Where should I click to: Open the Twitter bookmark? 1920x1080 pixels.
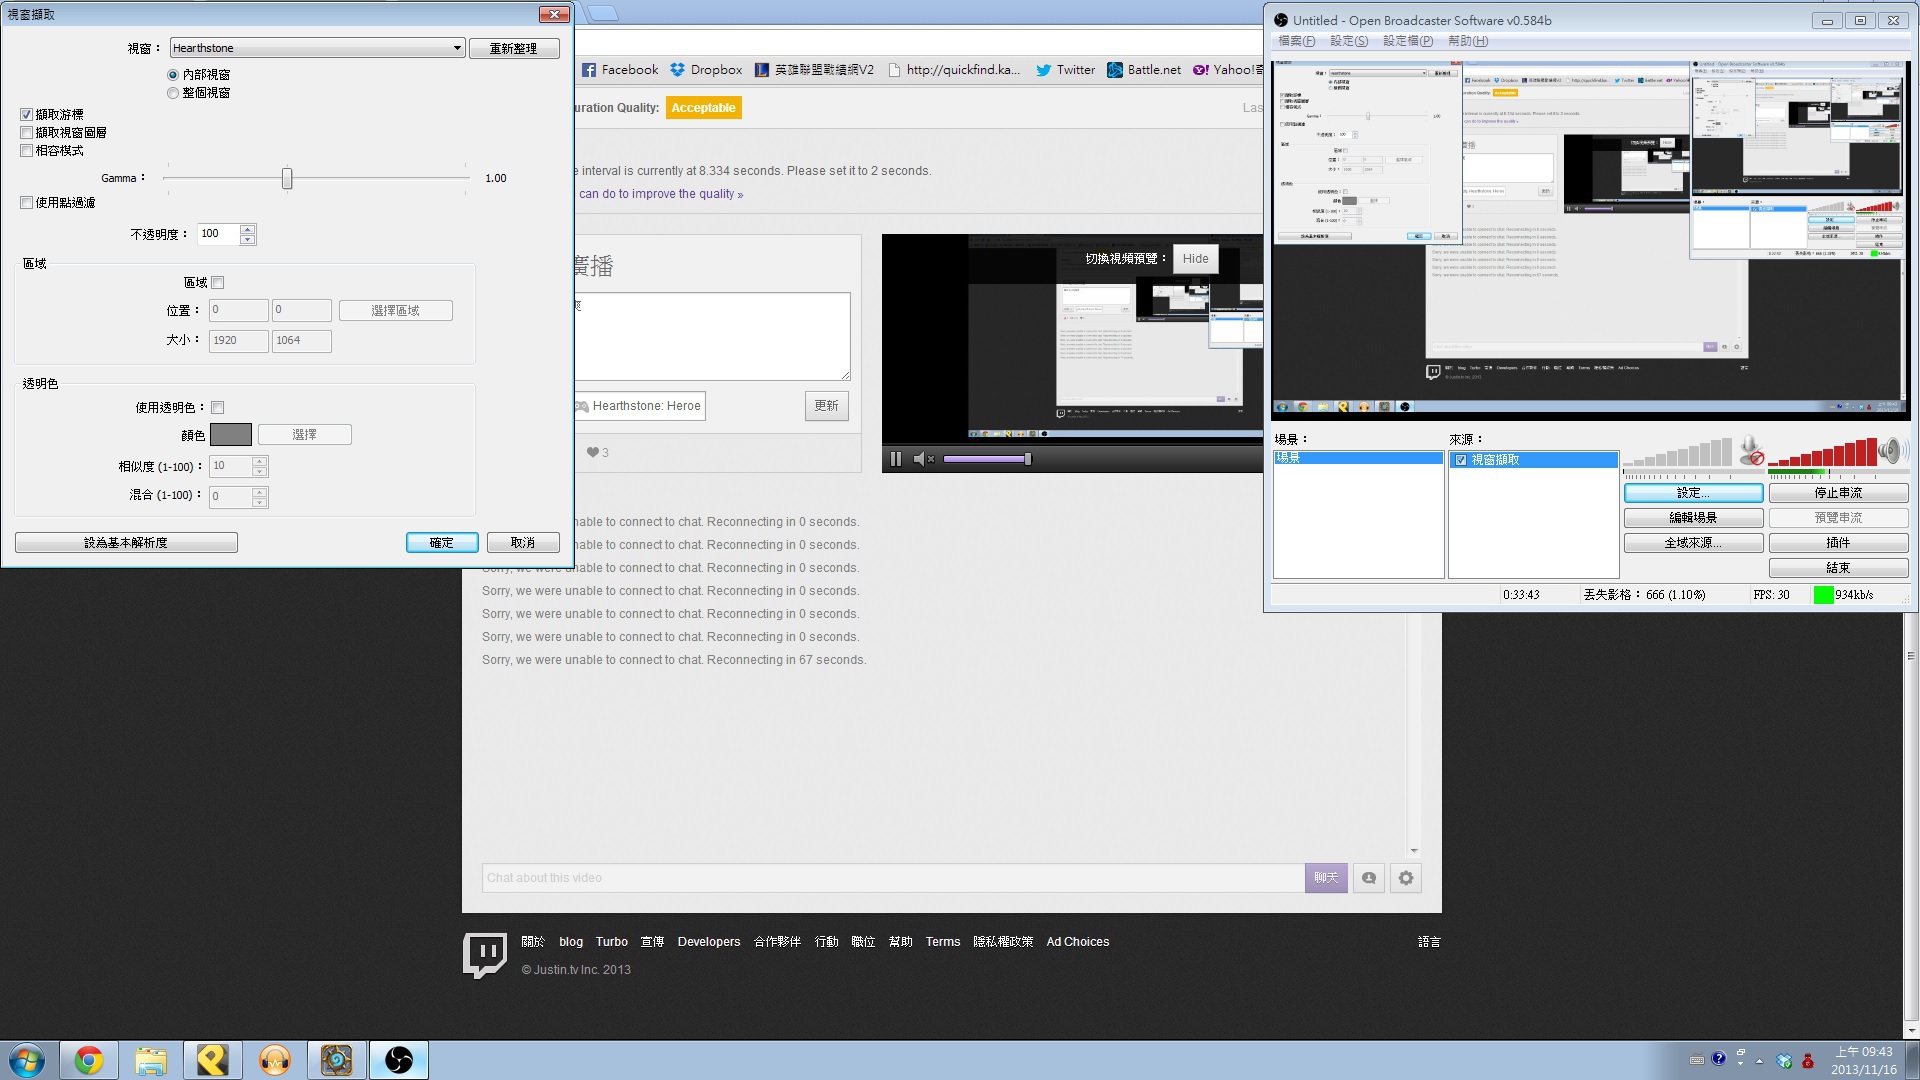coord(1065,70)
